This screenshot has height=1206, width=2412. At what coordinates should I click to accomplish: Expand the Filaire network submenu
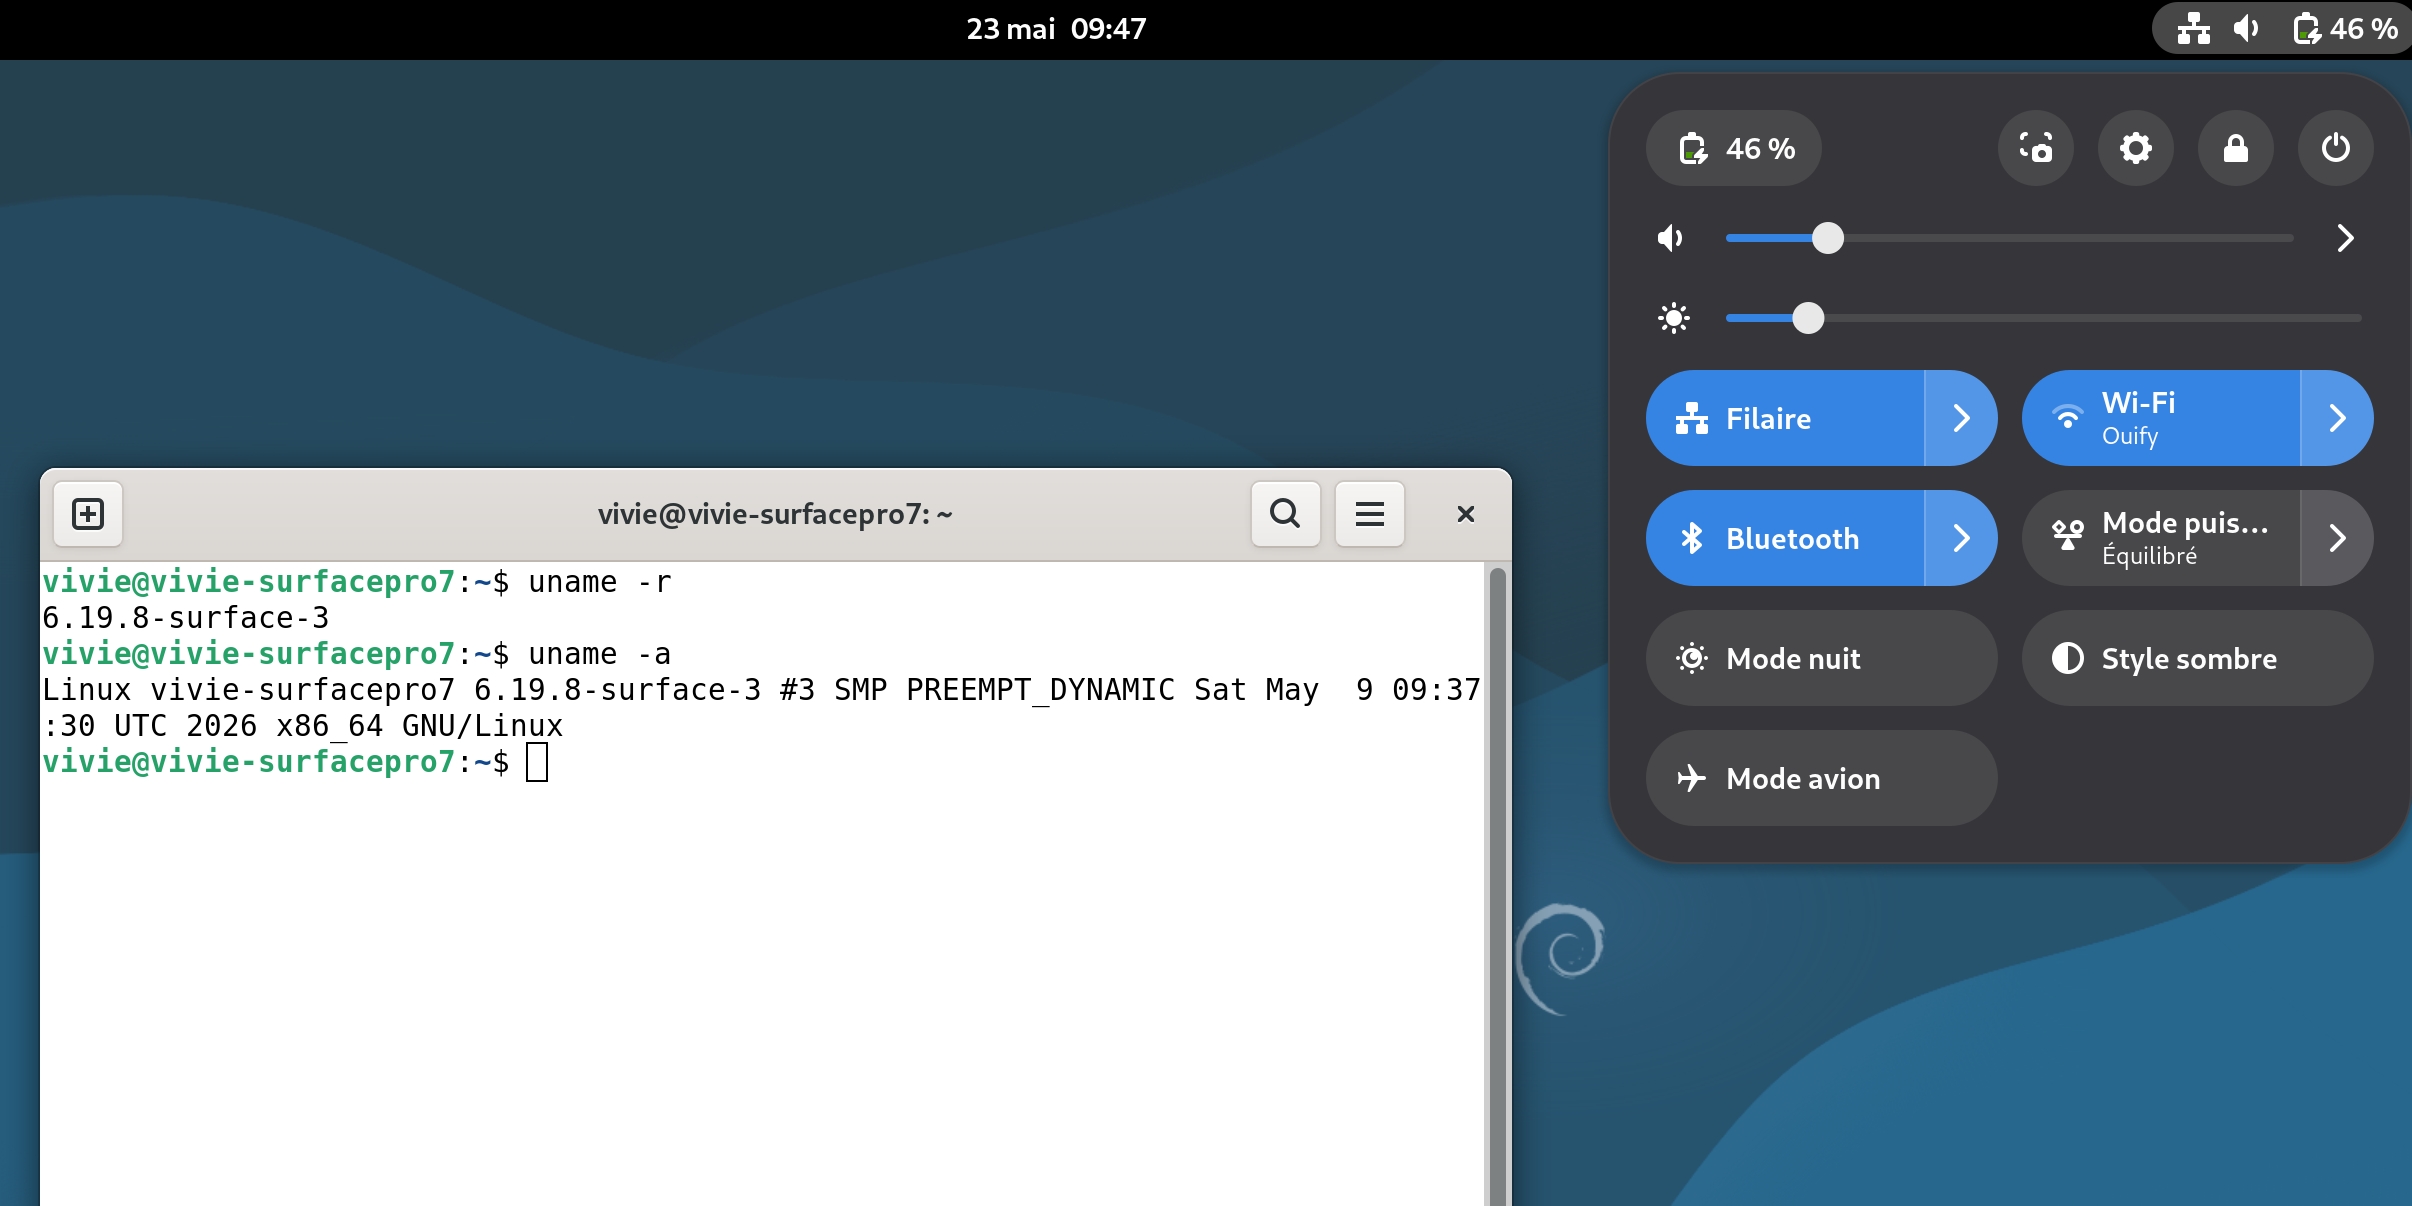click(x=1961, y=418)
